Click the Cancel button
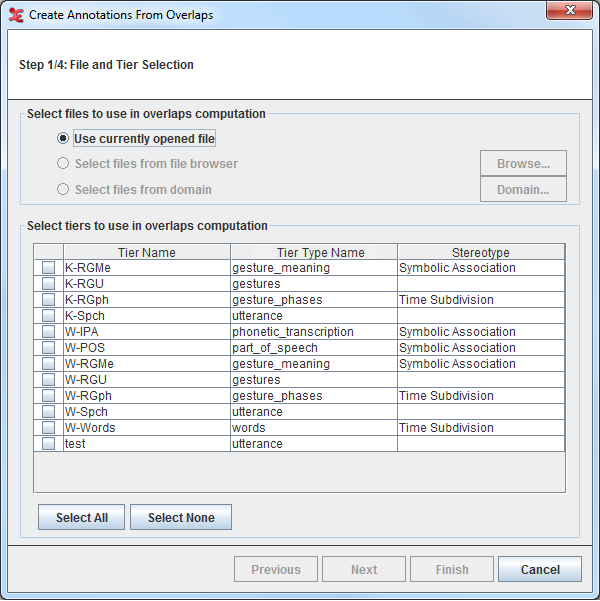 click(540, 570)
